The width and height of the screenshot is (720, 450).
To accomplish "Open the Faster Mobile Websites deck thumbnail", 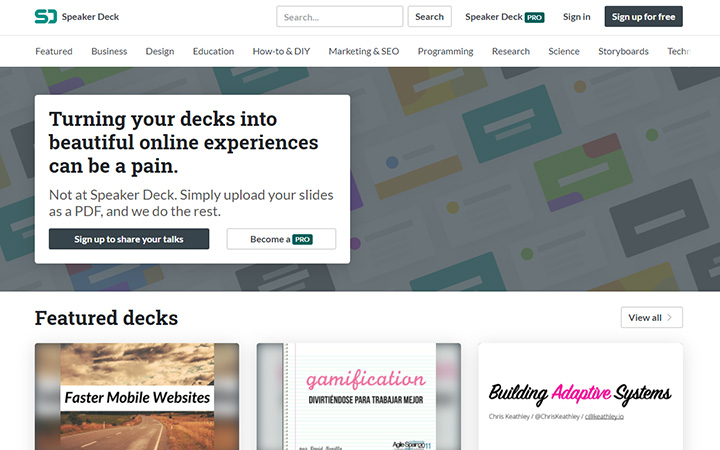I will tap(137, 397).
